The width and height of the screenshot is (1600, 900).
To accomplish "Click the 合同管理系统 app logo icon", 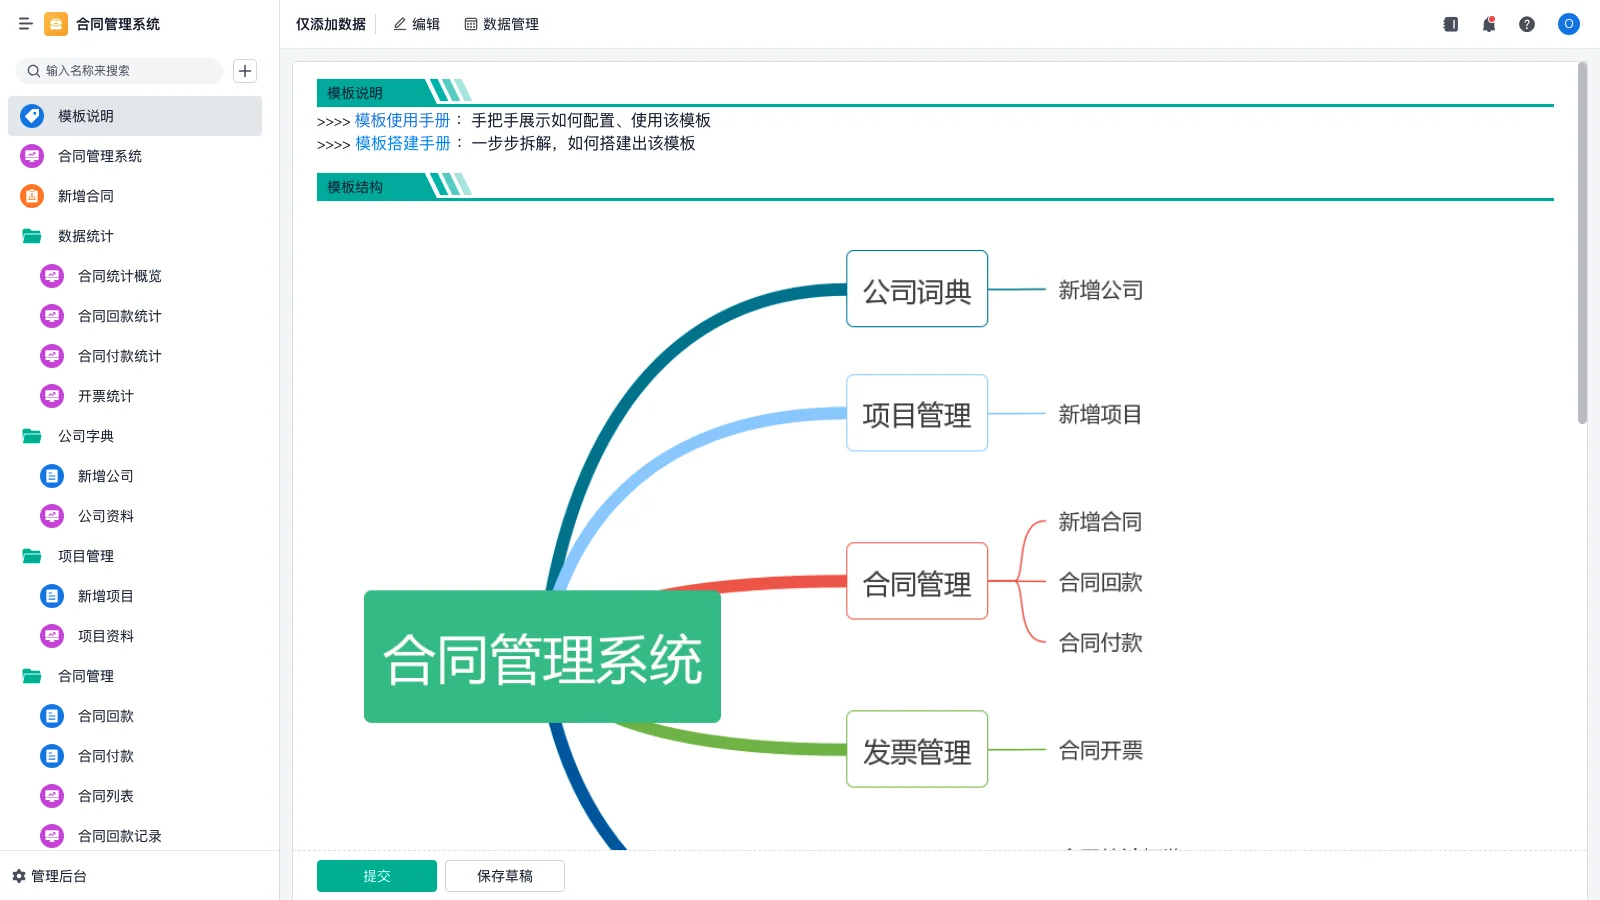I will point(56,24).
